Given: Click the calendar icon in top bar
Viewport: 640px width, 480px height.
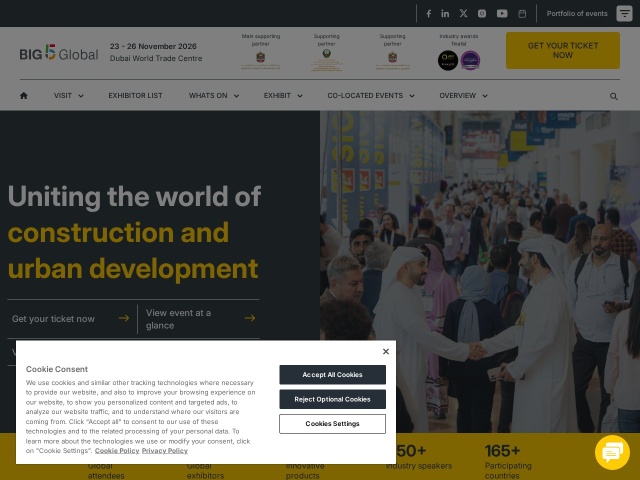Looking at the screenshot, I should tap(522, 14).
